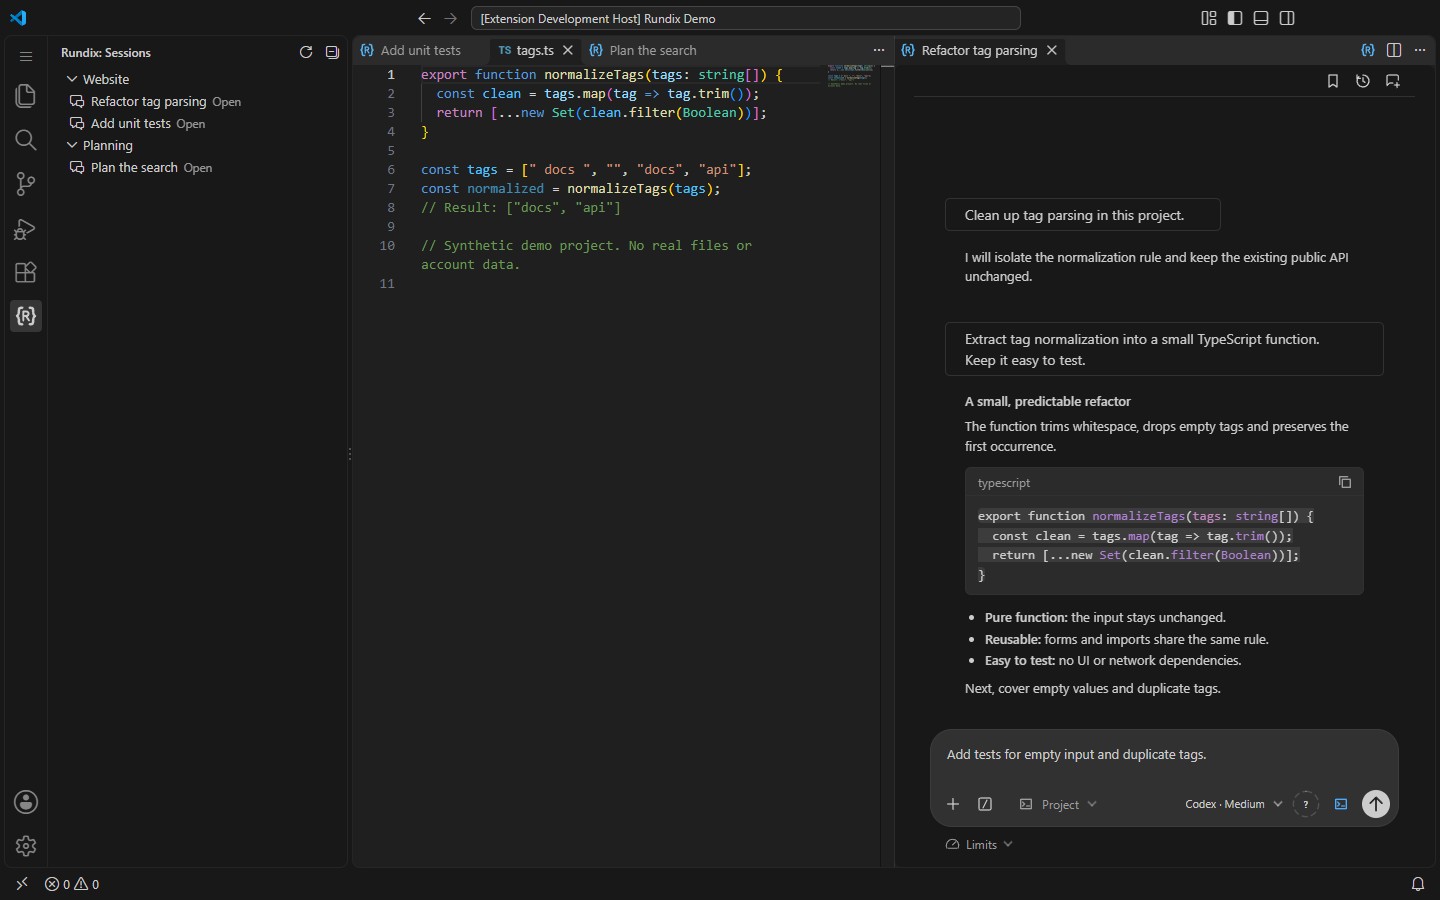Click the question mark icon in composer

click(1306, 804)
